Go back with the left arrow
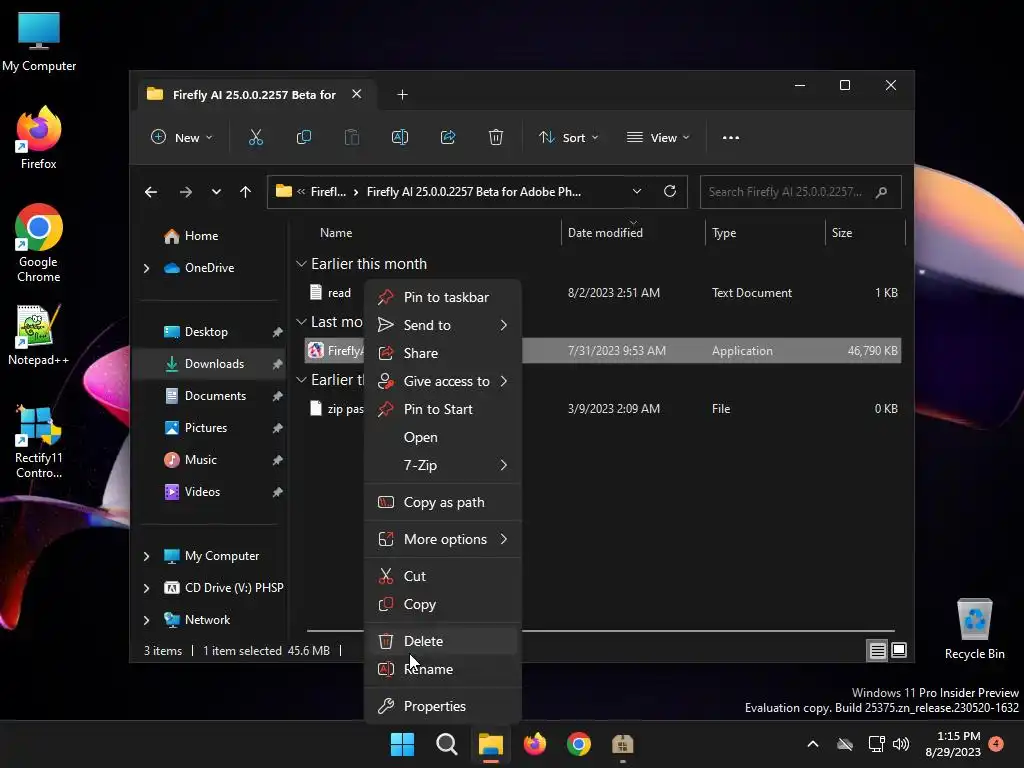 coord(151,192)
